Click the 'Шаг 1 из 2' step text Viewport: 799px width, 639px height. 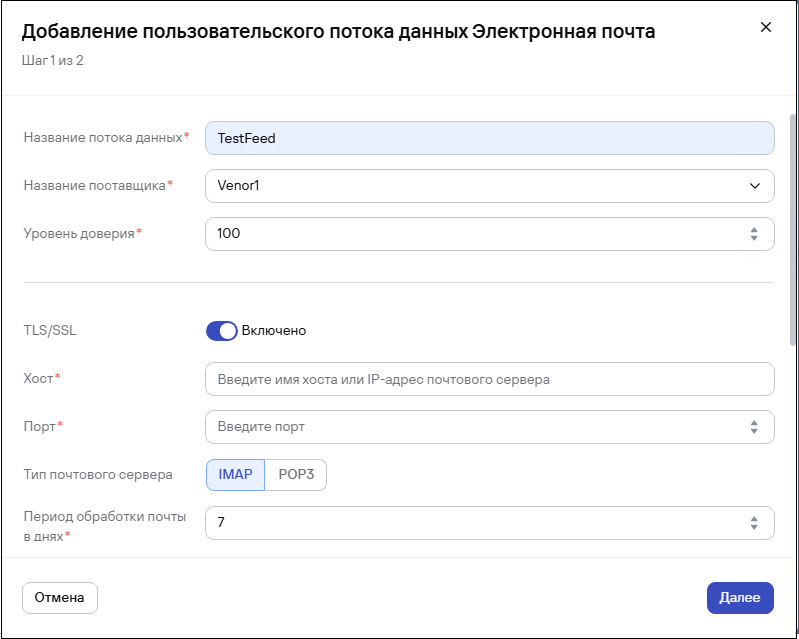click(53, 61)
